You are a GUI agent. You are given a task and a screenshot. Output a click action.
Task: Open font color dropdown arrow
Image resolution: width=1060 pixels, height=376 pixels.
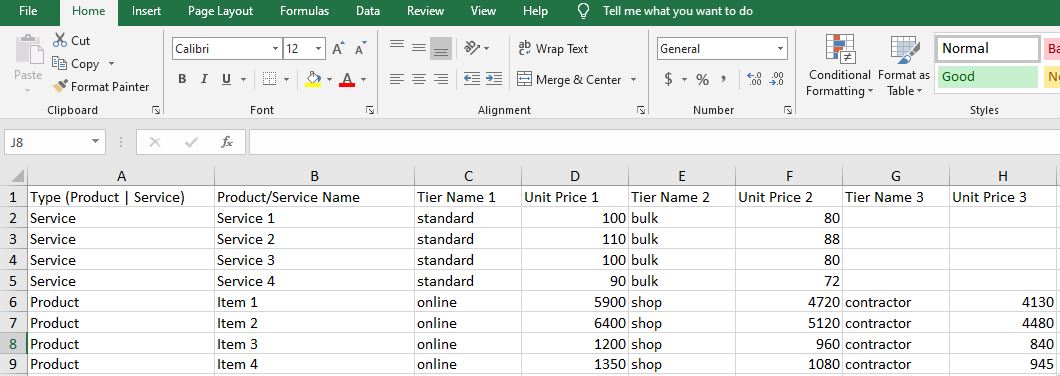(x=364, y=80)
